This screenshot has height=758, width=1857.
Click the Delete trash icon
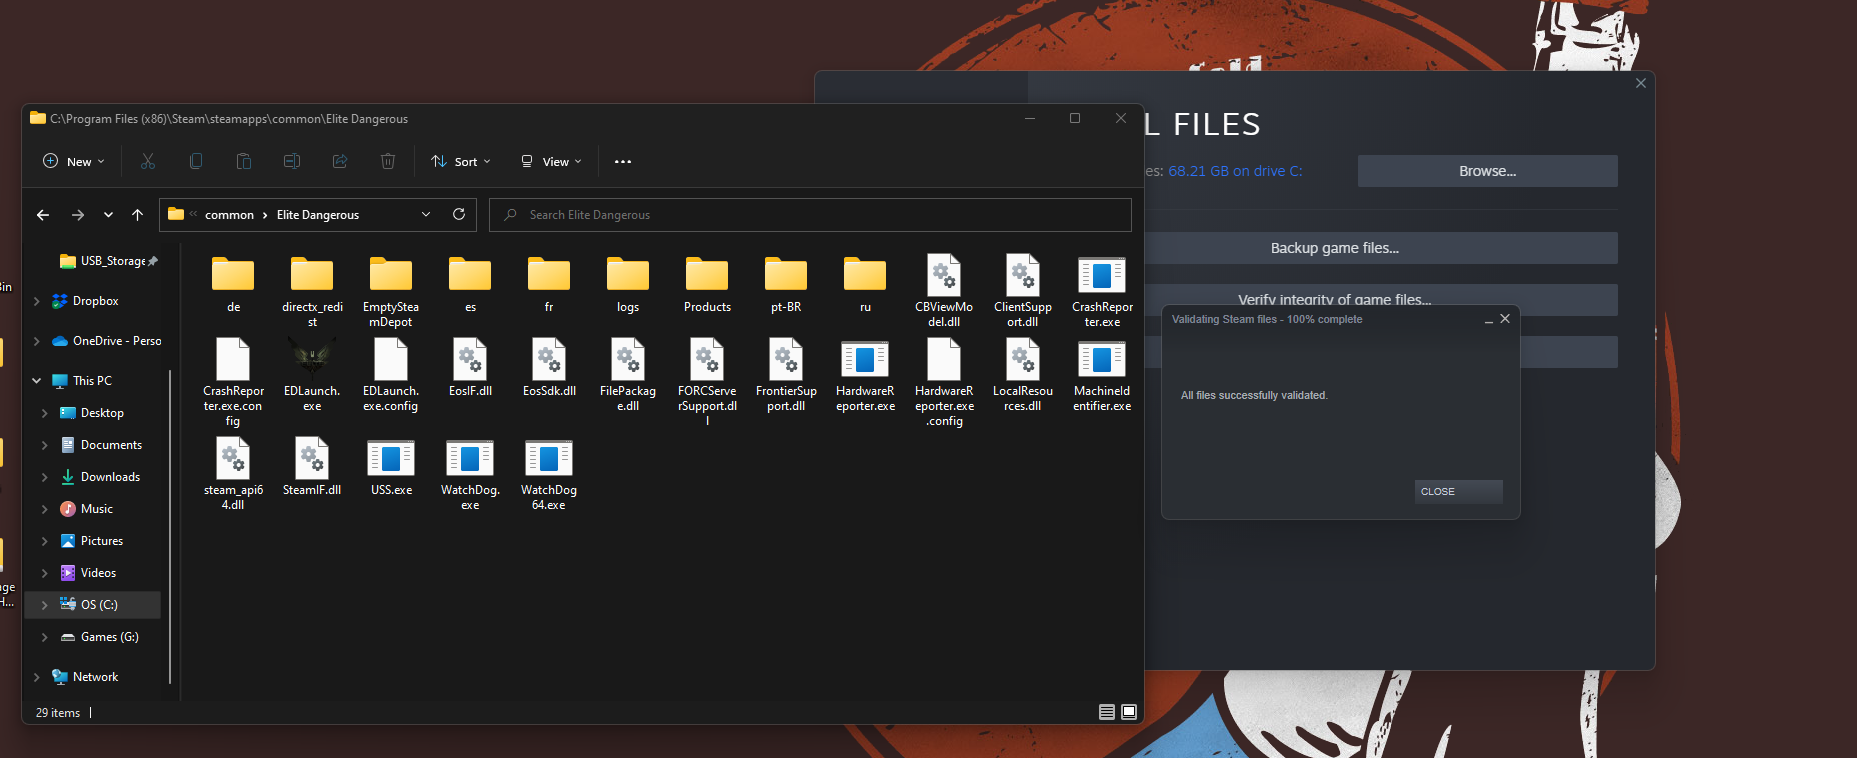click(x=388, y=161)
